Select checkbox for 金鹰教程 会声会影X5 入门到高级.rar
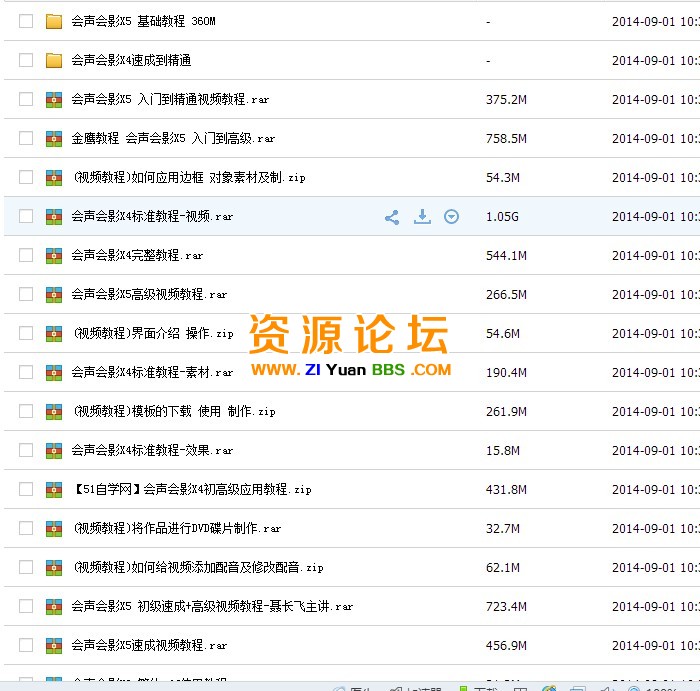 click(x=26, y=138)
